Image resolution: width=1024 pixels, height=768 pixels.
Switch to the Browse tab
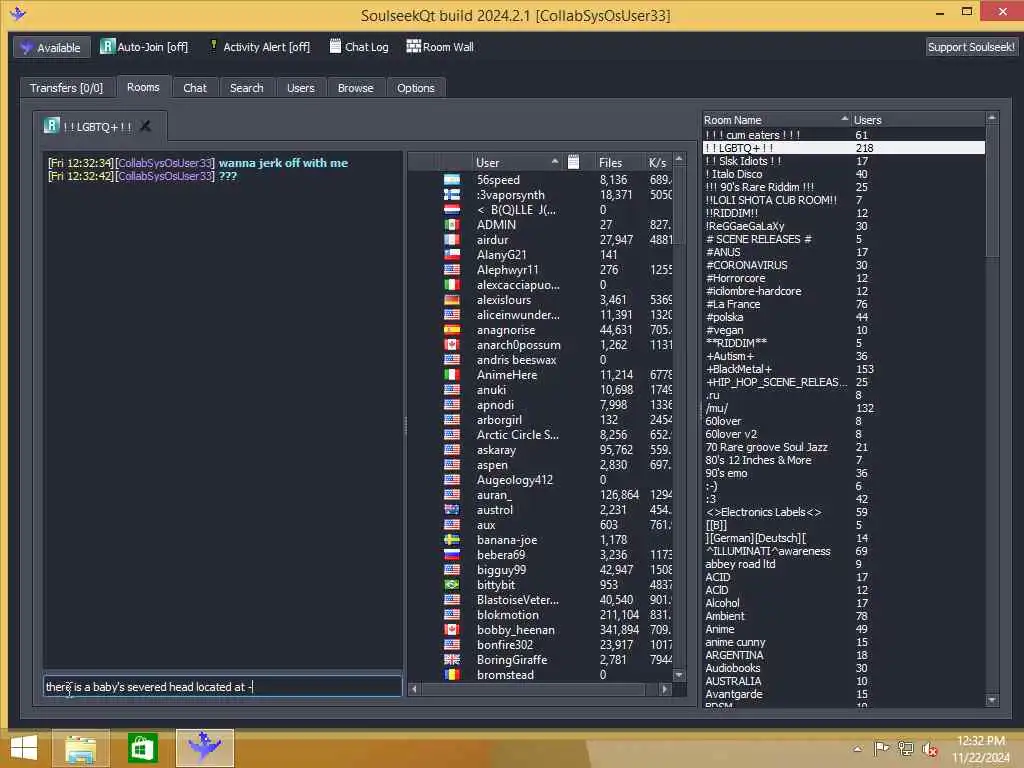pos(355,88)
